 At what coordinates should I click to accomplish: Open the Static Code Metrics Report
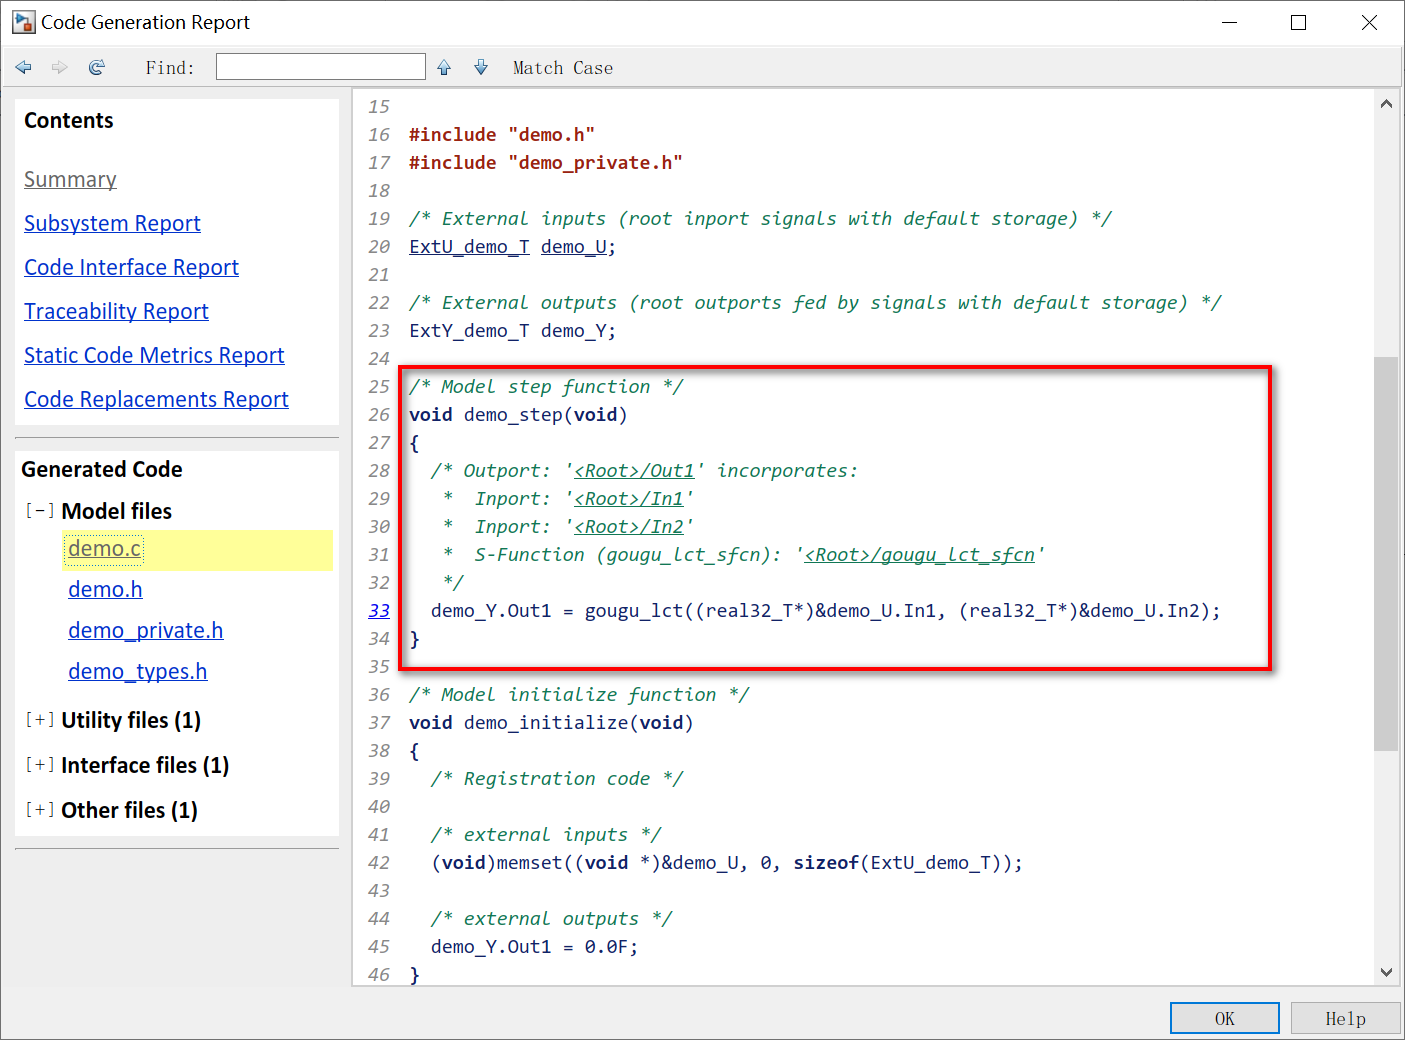point(154,355)
